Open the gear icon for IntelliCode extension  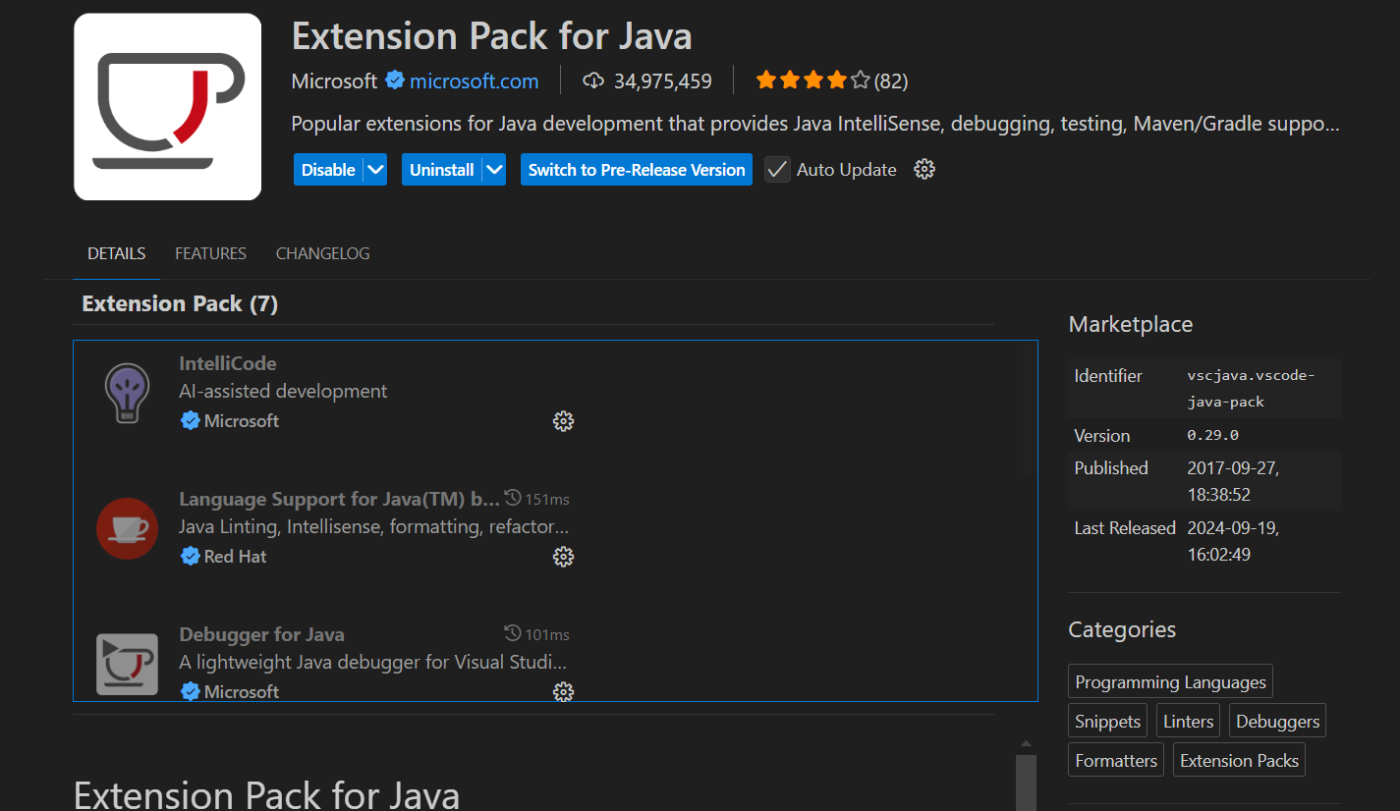[x=563, y=421]
